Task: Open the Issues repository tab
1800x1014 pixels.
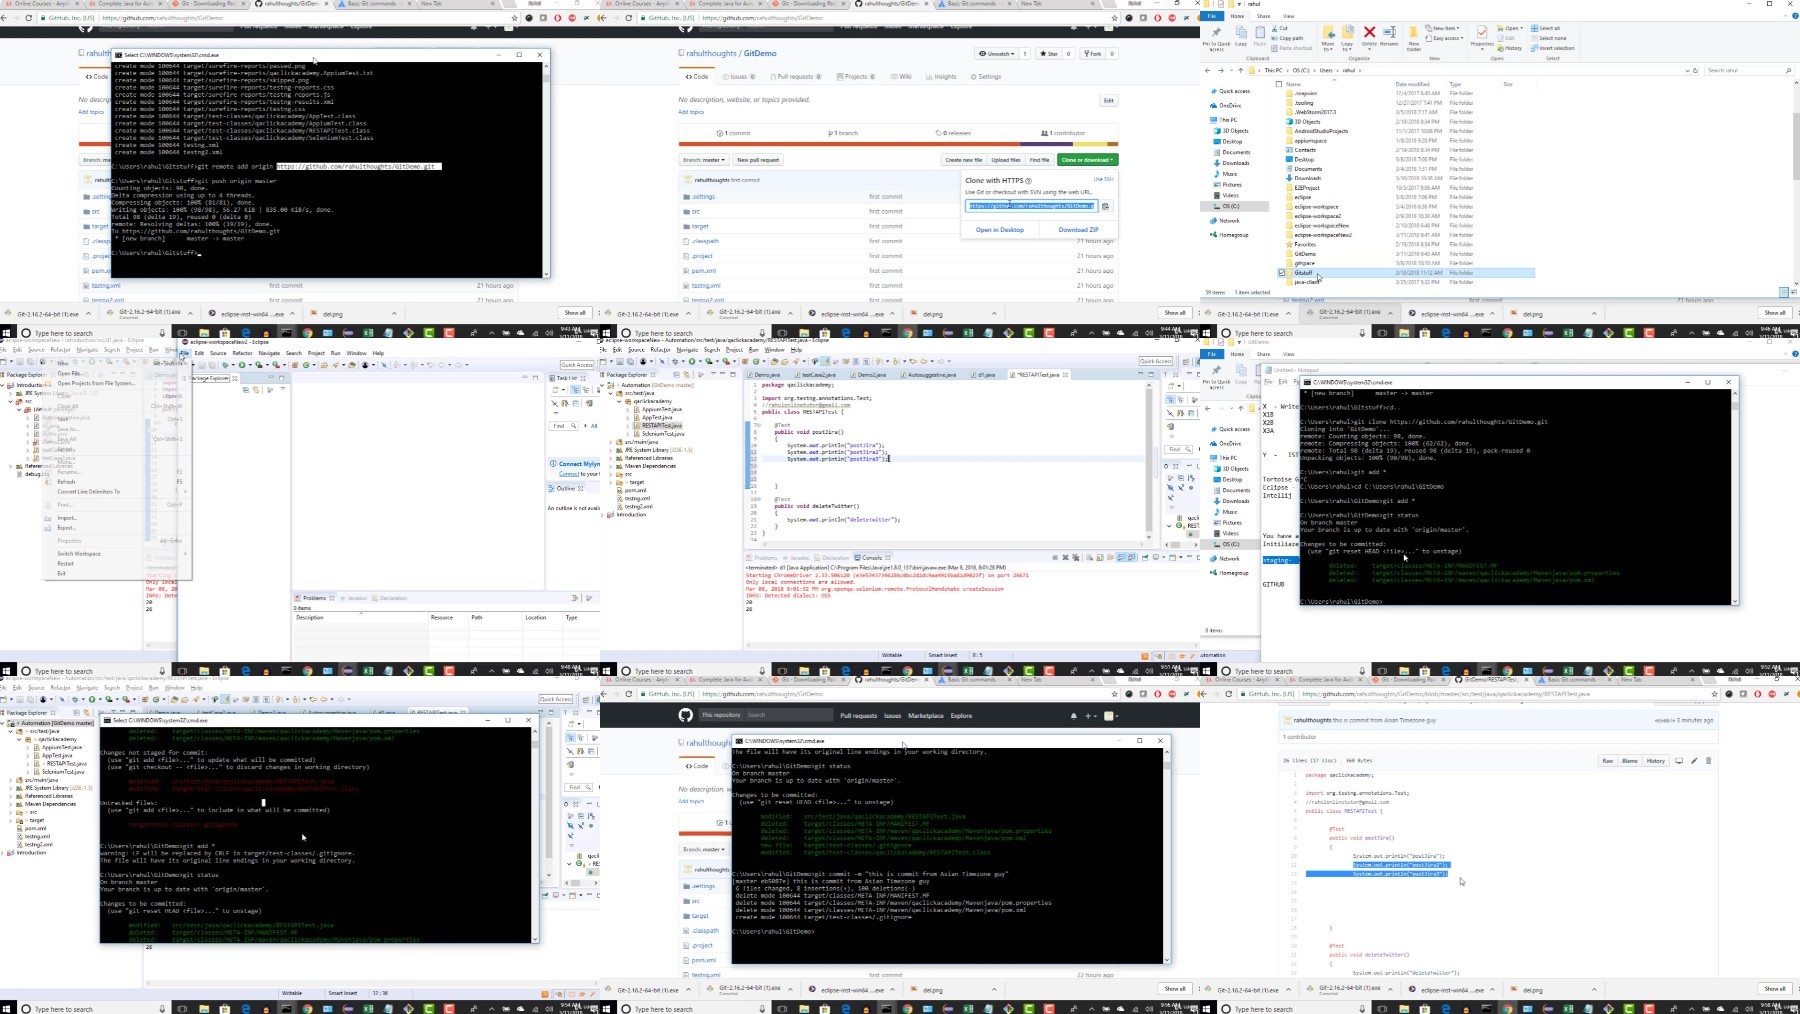Action: tap(738, 77)
